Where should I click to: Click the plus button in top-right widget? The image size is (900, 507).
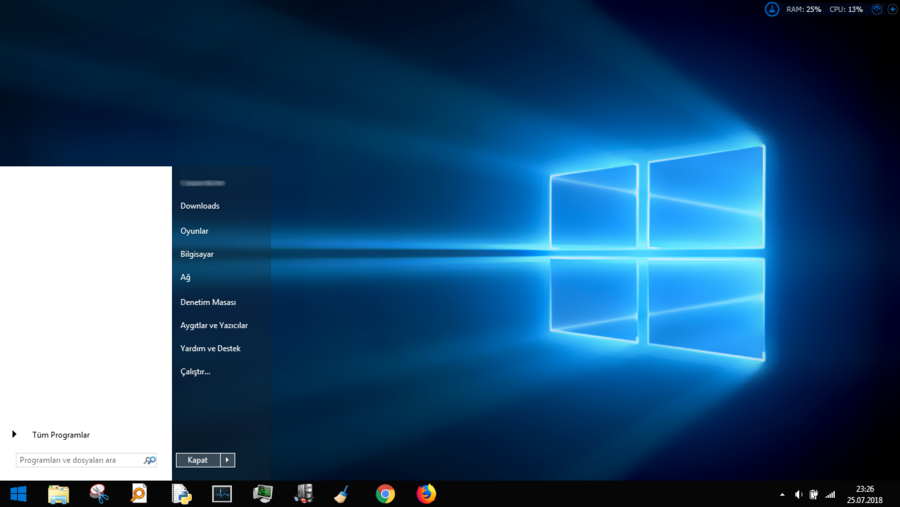point(891,9)
